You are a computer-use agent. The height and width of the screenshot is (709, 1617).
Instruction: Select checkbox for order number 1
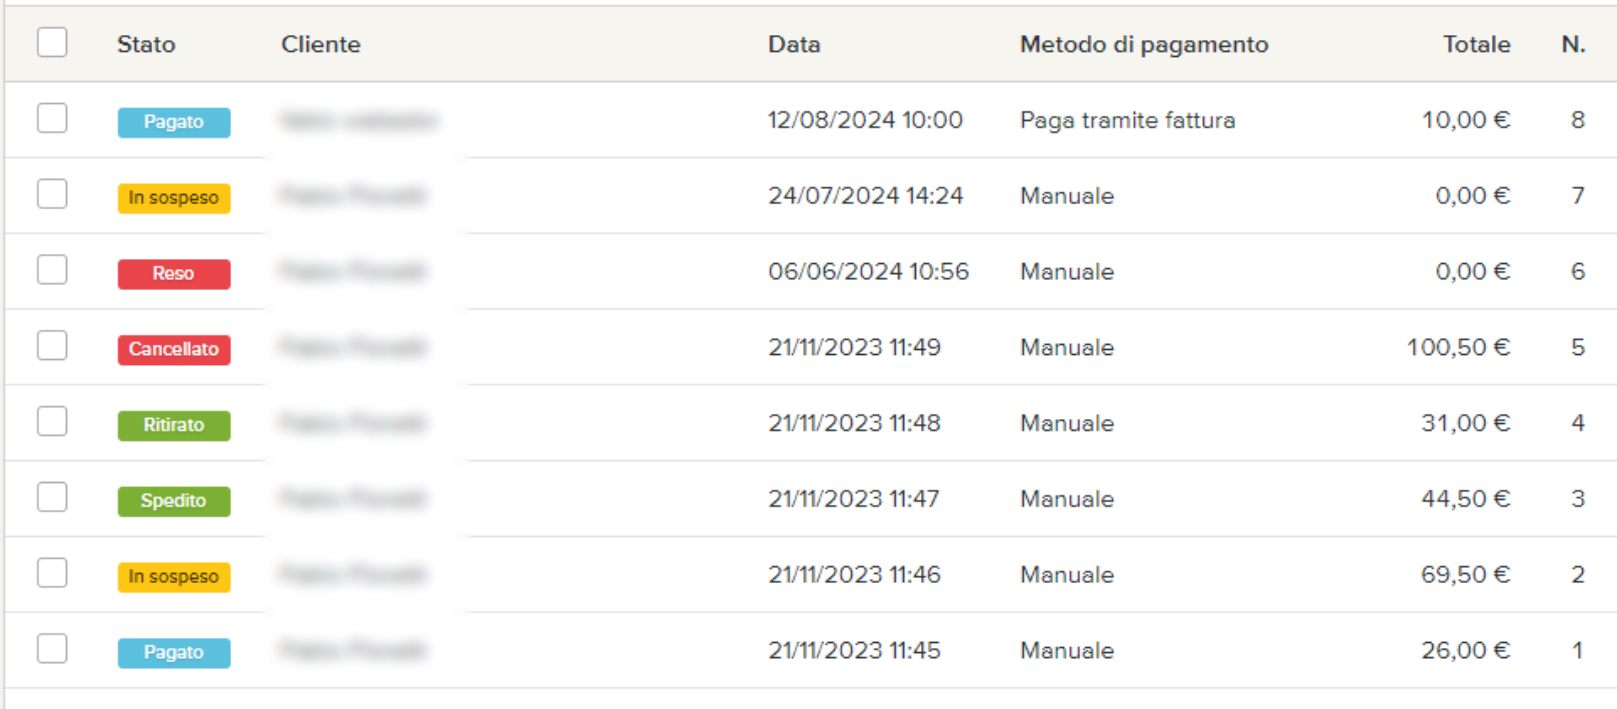52,649
